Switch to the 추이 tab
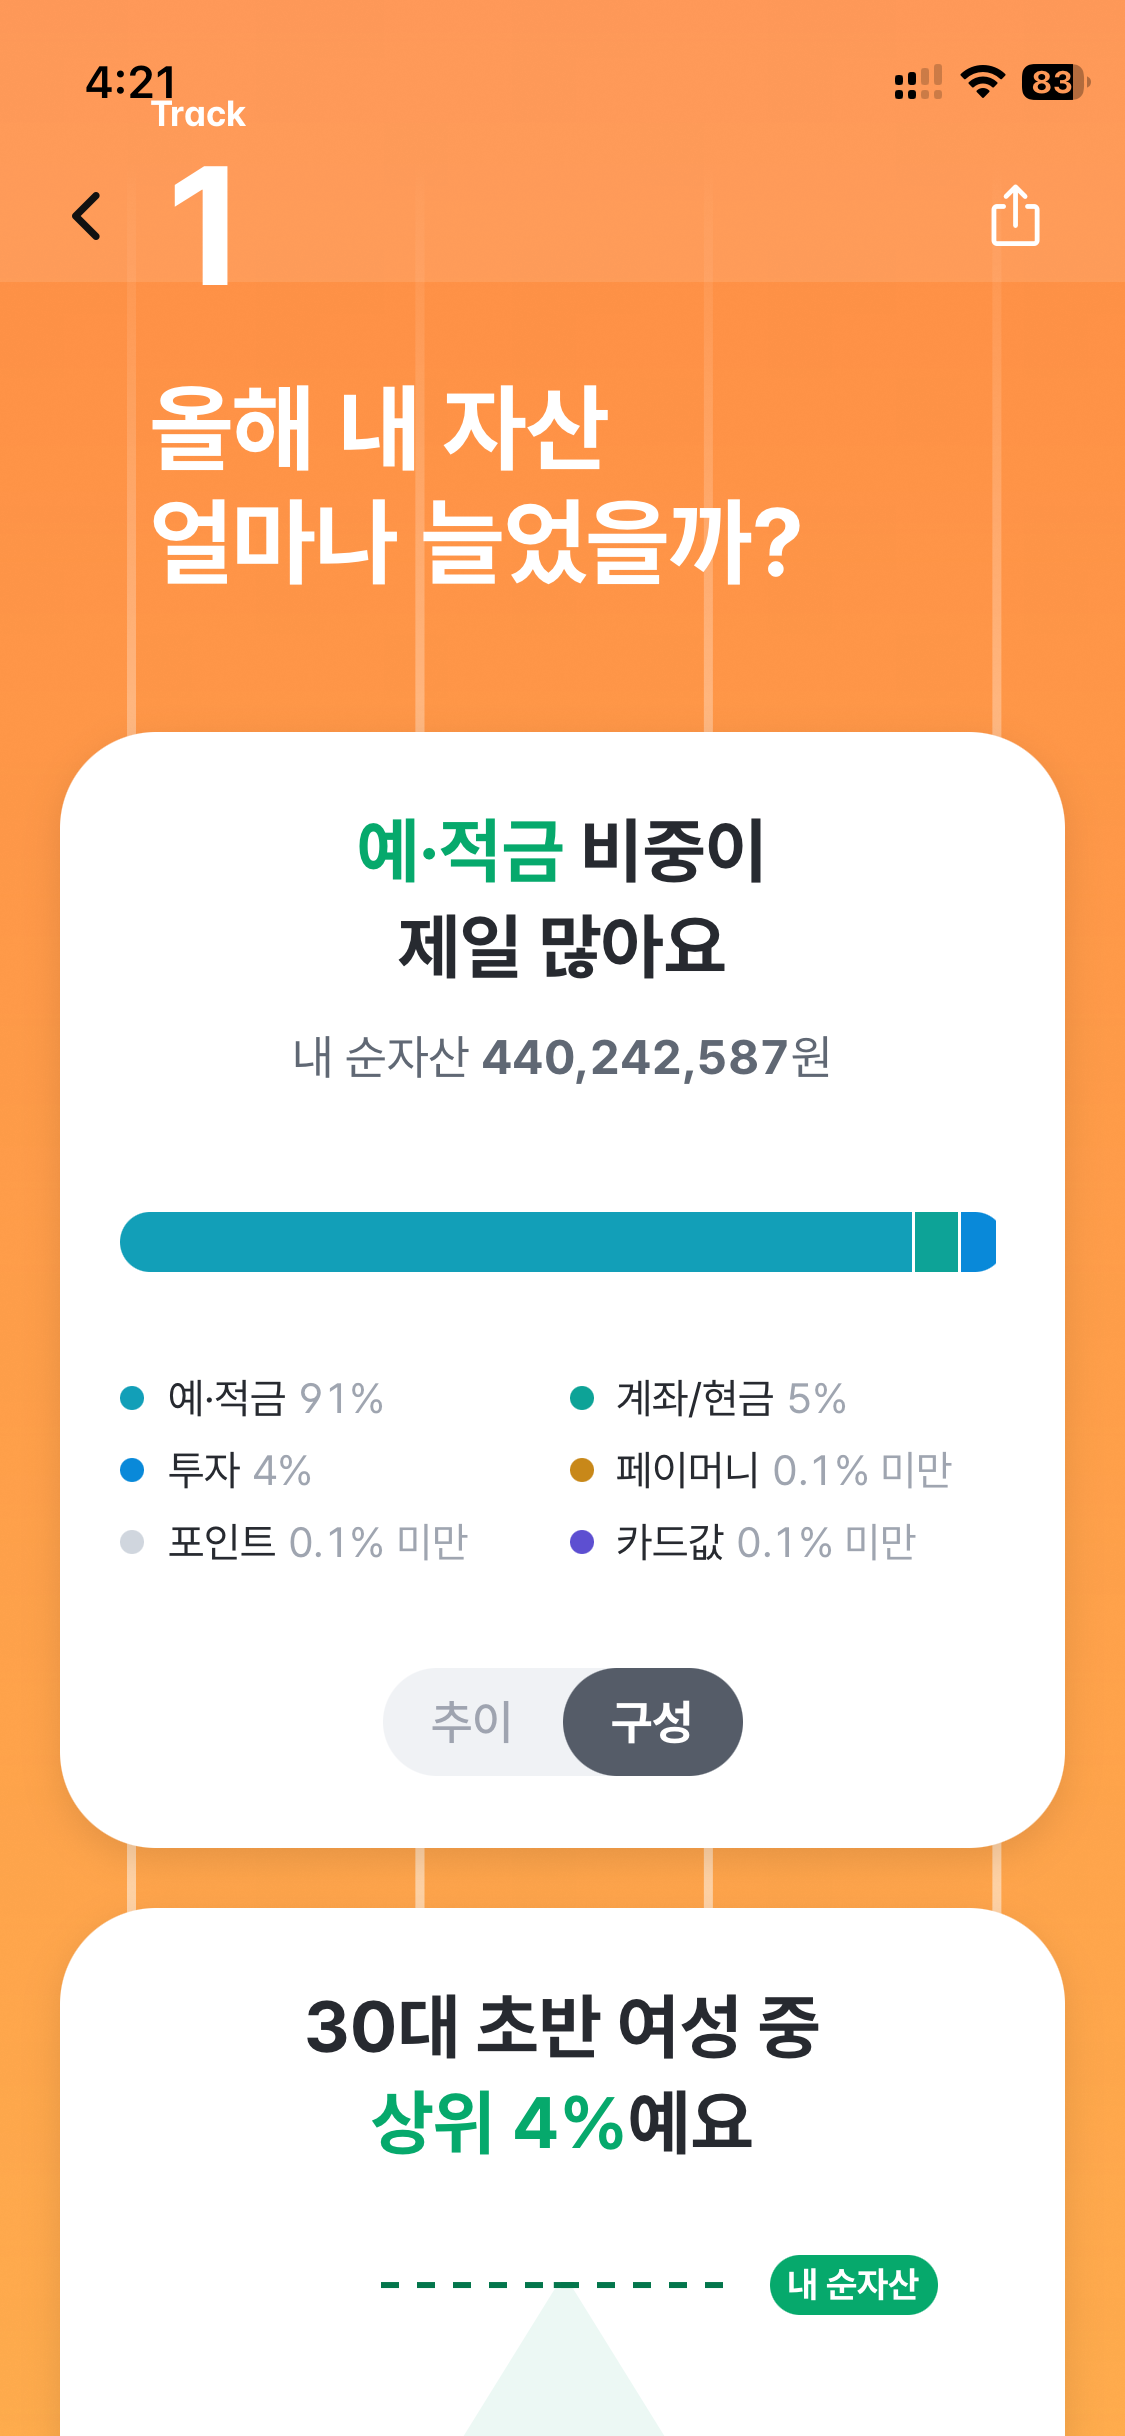The image size is (1125, 2436). (472, 1721)
